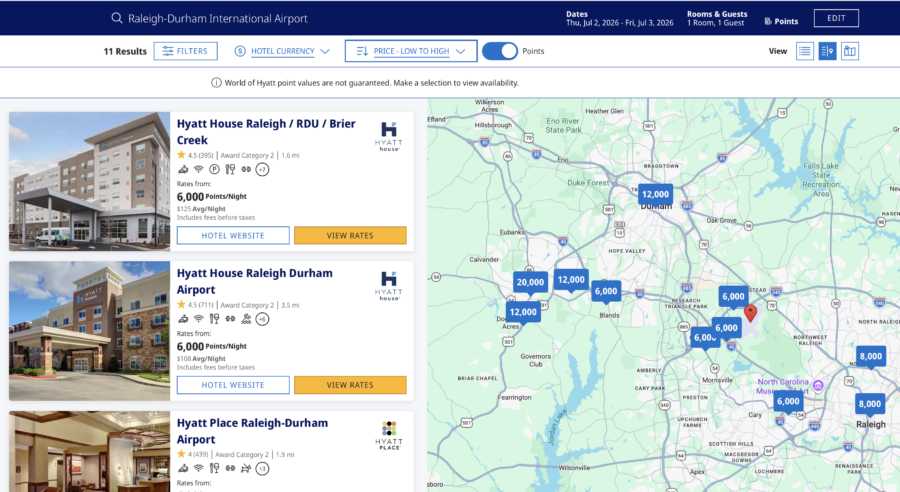This screenshot has width=900, height=492.
Task: Expand +7 more amenities on Brier Creek hotel
Action: 262,169
